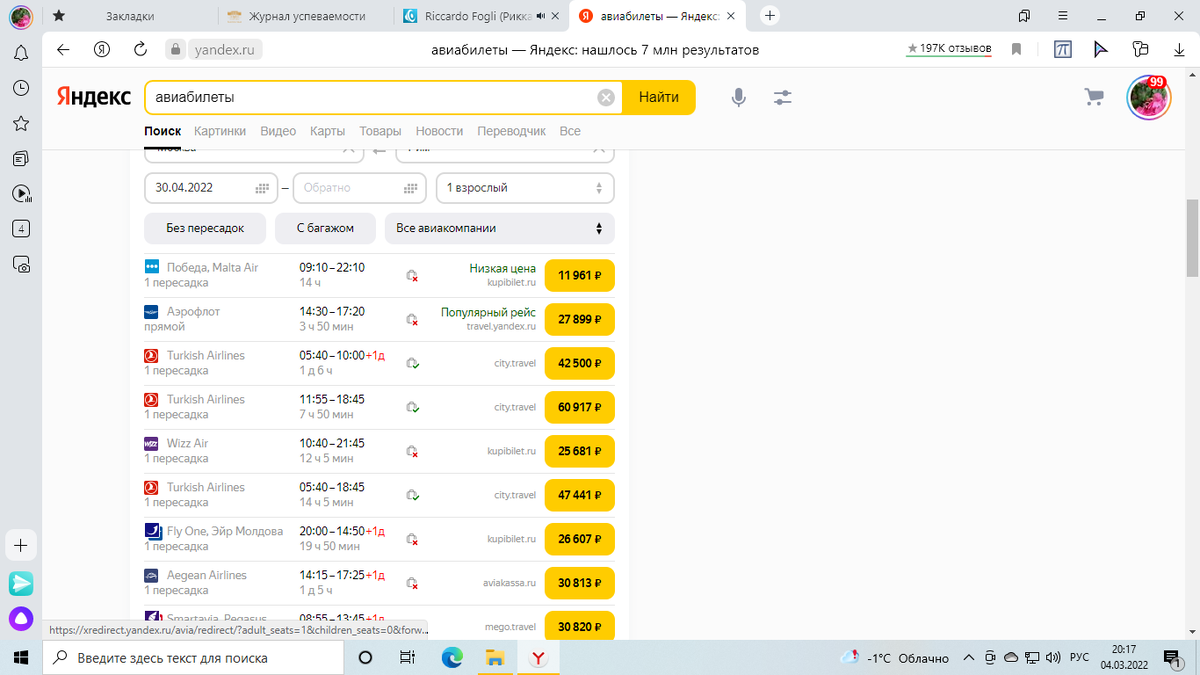Image resolution: width=1200 pixels, height=675 pixels.
Task: Open the Yandex logo homepage link
Action: (93, 97)
